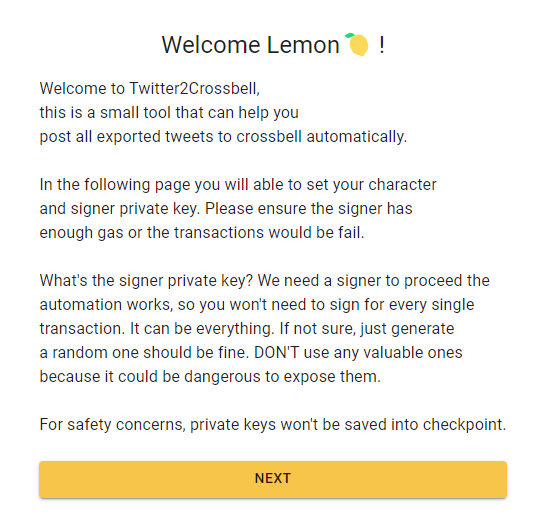Click the line starting "automation works"
Image resolution: width=543 pixels, height=524 pixels.
click(257, 305)
